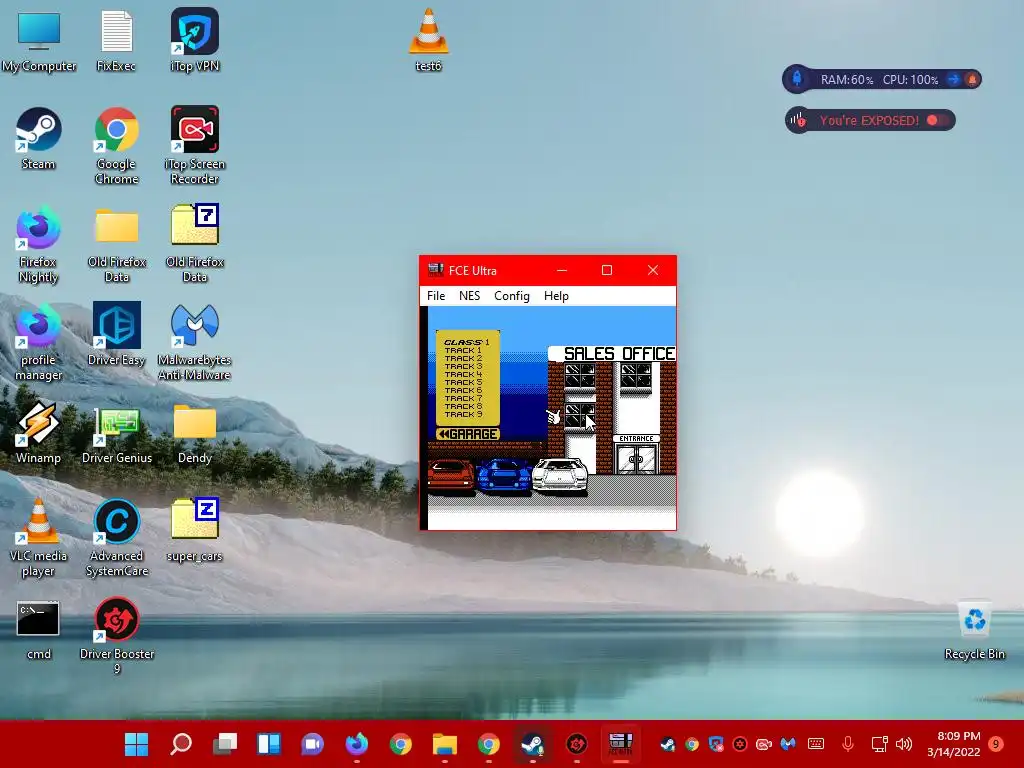
Task: Select the Old Firefox Data folder
Action: click(x=116, y=244)
